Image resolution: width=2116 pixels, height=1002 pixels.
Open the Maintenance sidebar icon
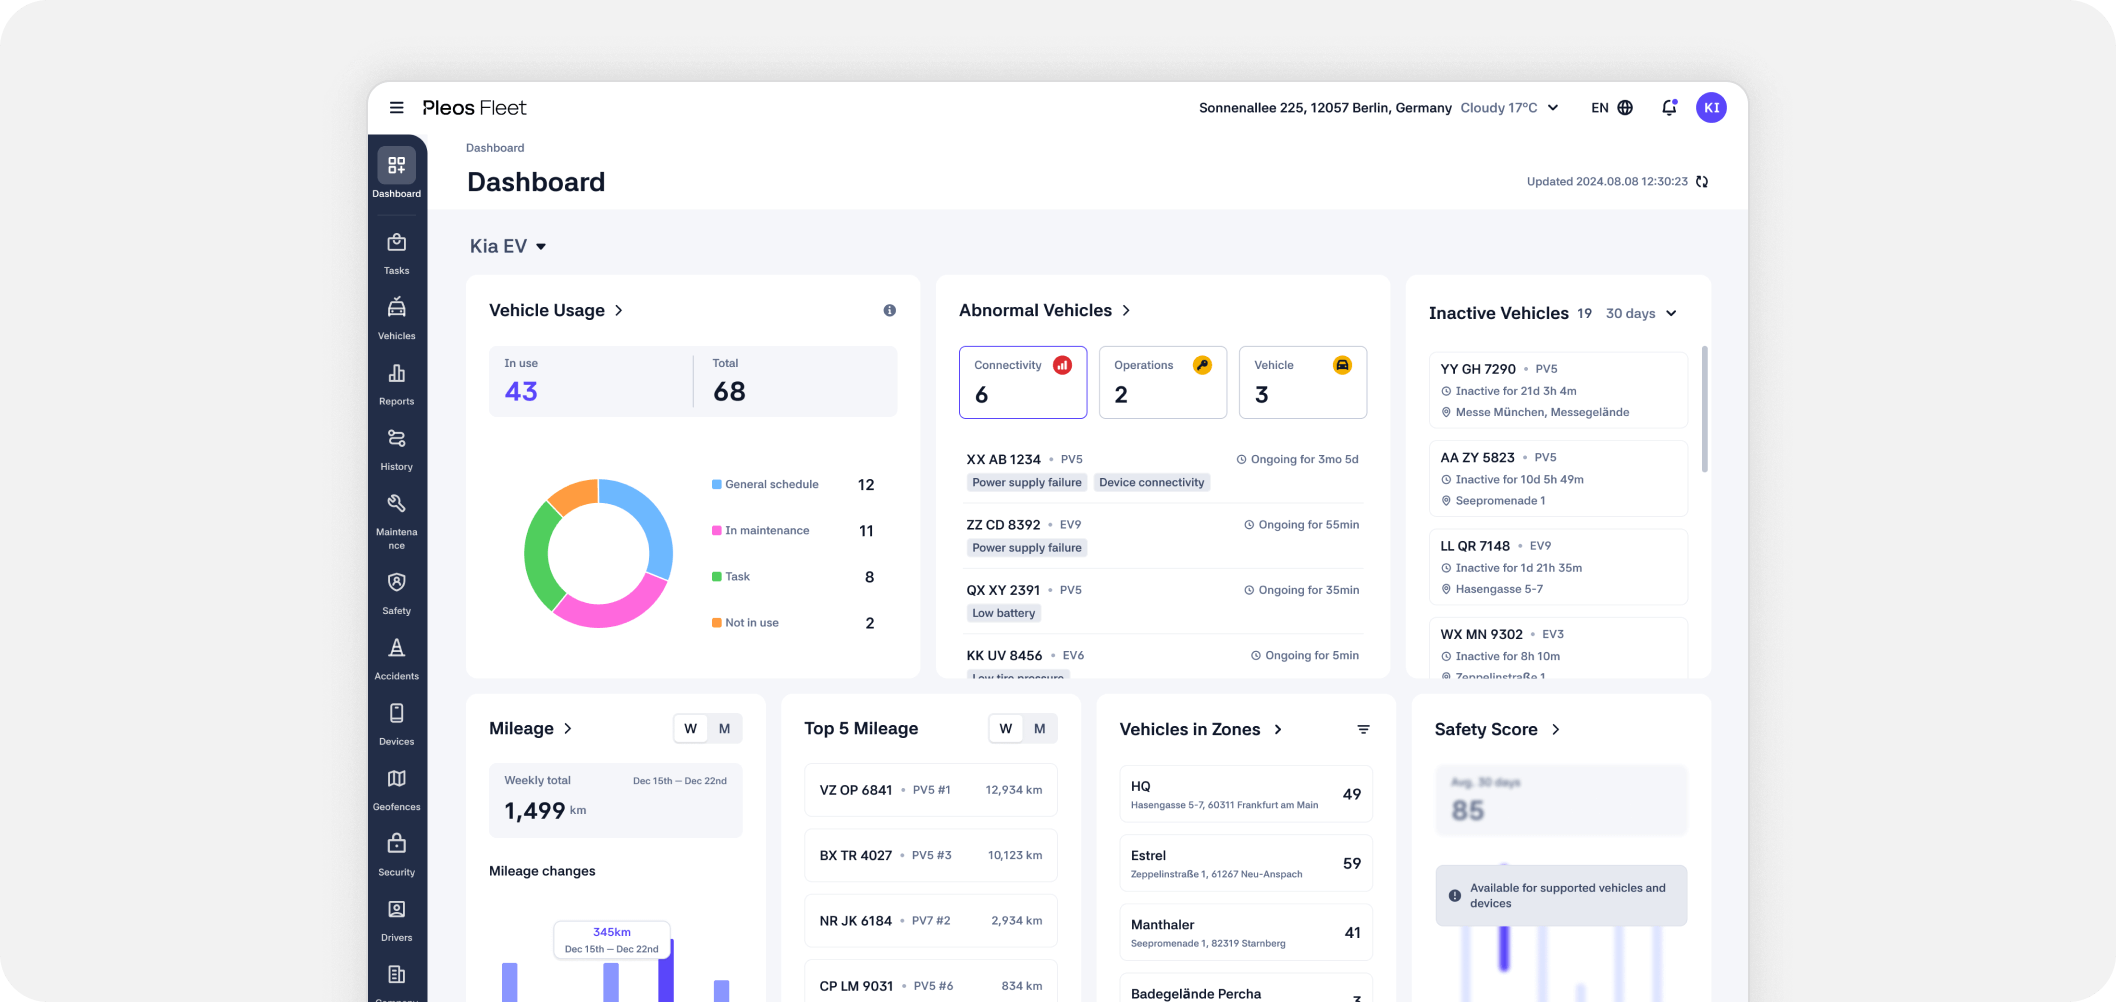(x=397, y=514)
